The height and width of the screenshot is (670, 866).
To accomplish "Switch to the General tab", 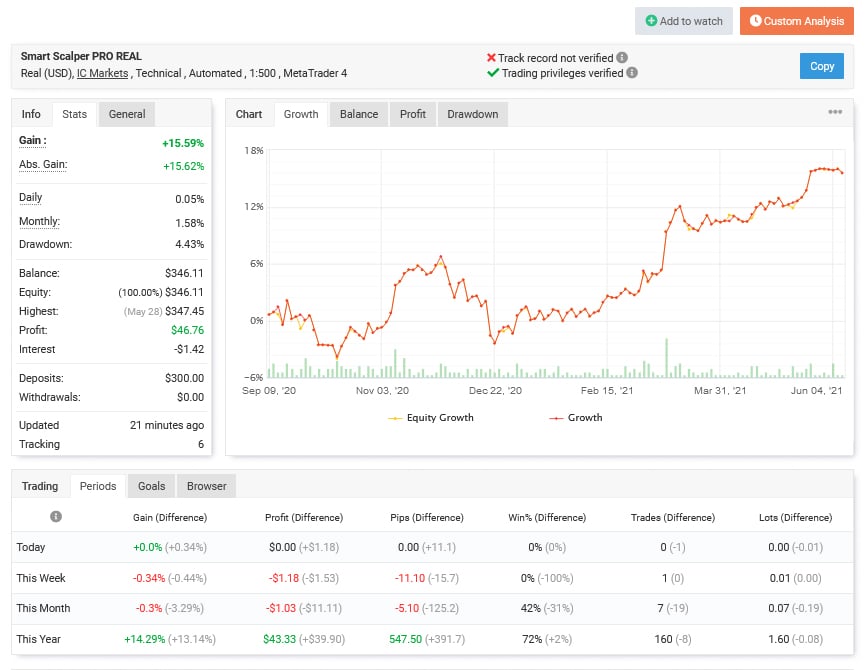I will click(126, 114).
